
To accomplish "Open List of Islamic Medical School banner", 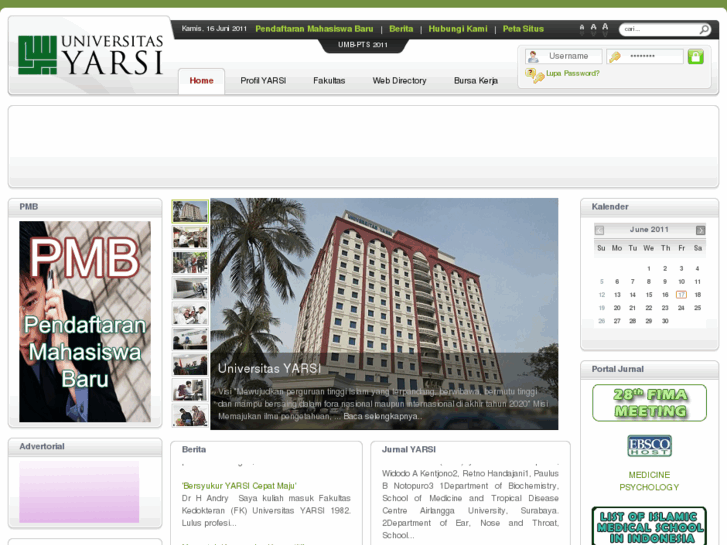I will pos(649,526).
